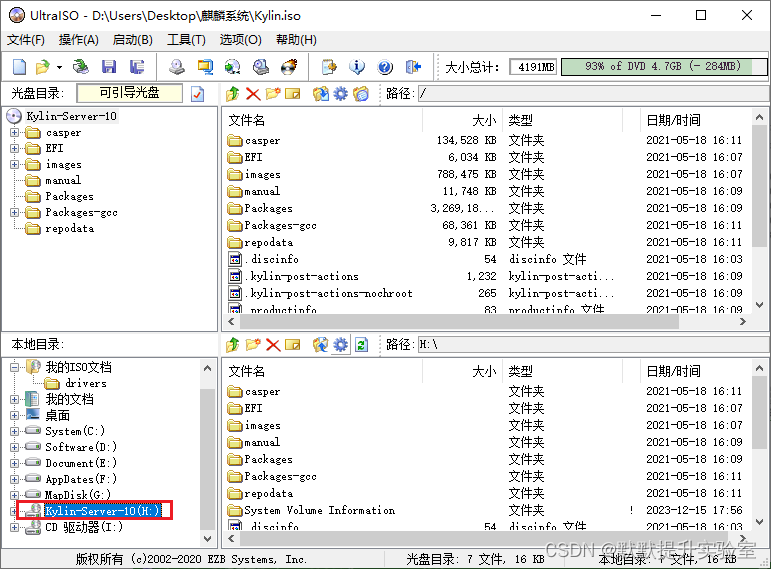Click red Delete X in disc pane

pos(253,93)
